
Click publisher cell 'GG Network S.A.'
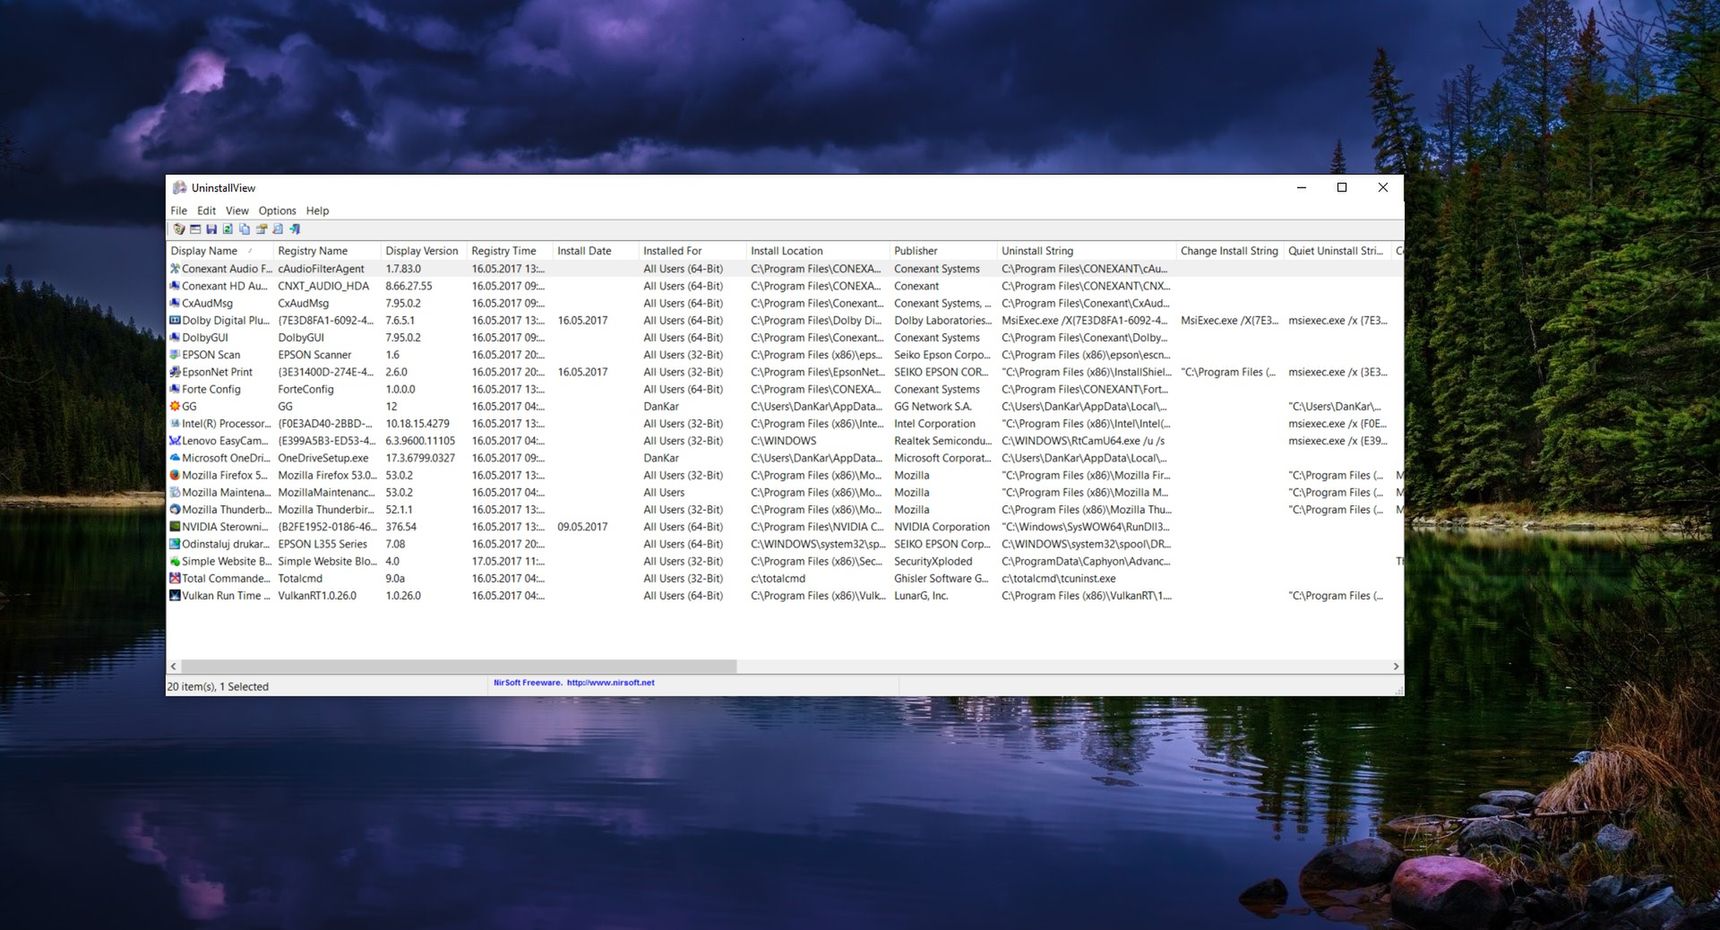[933, 406]
